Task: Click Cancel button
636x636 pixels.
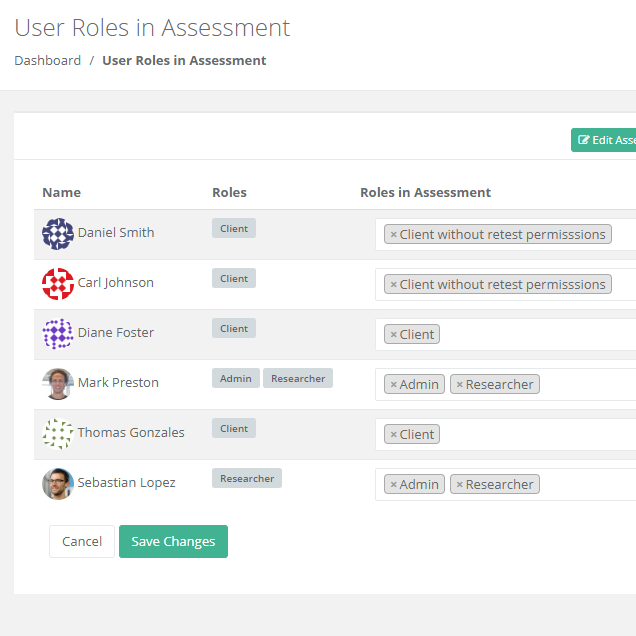Action: [82, 541]
